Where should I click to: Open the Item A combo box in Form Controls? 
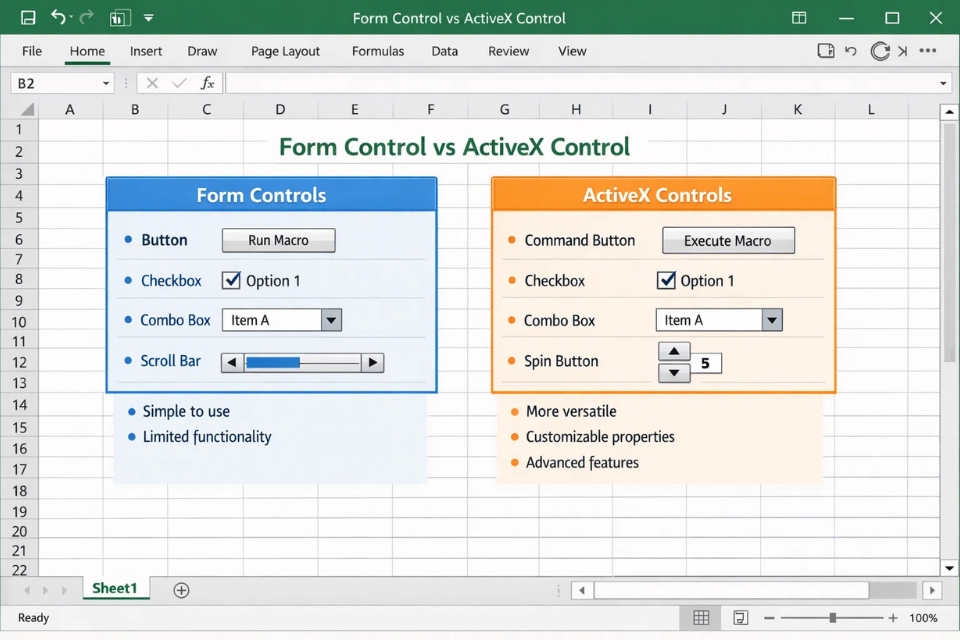click(330, 320)
